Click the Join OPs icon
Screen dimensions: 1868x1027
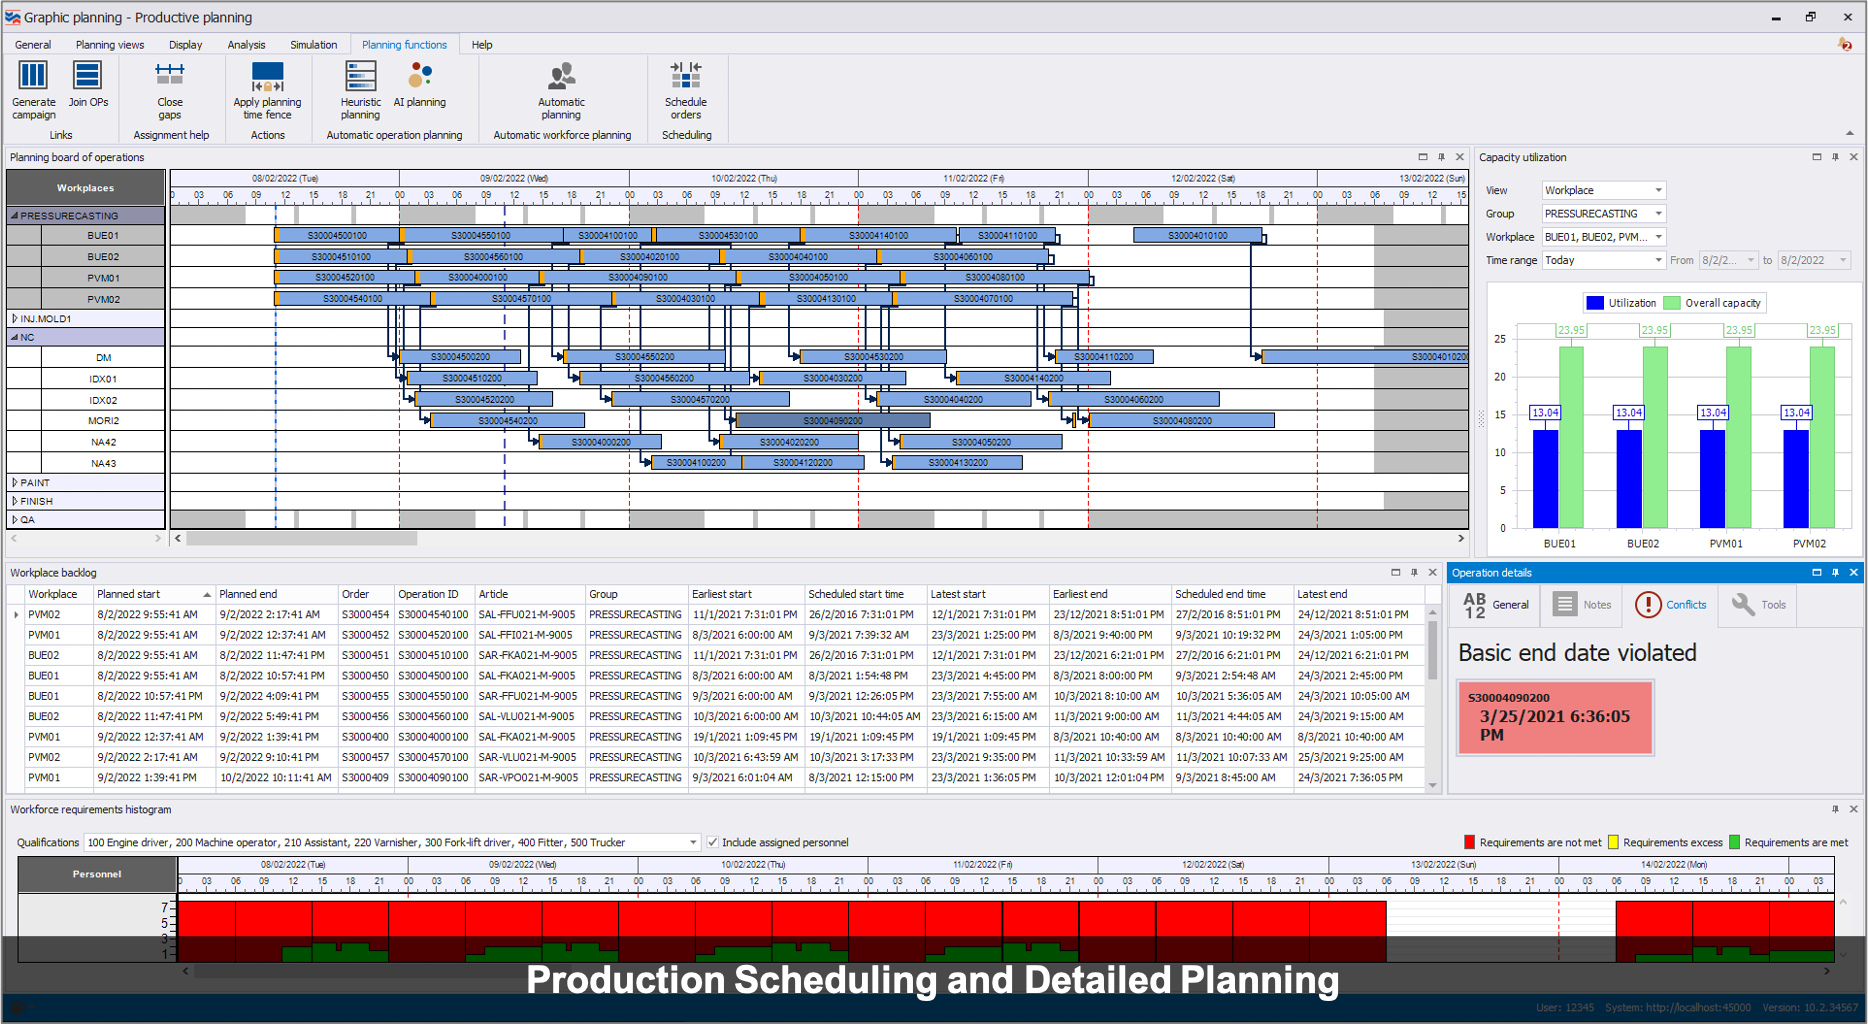pos(88,77)
